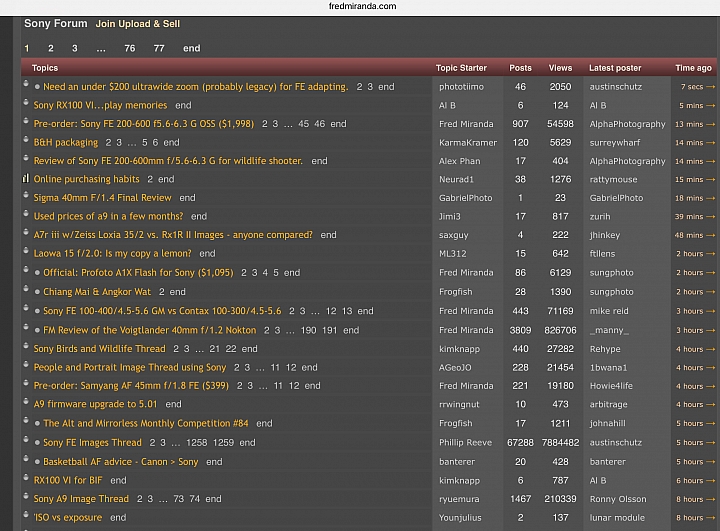Open 'The Alt and Mirrorless Monthly Competition #84'

click(x=146, y=424)
